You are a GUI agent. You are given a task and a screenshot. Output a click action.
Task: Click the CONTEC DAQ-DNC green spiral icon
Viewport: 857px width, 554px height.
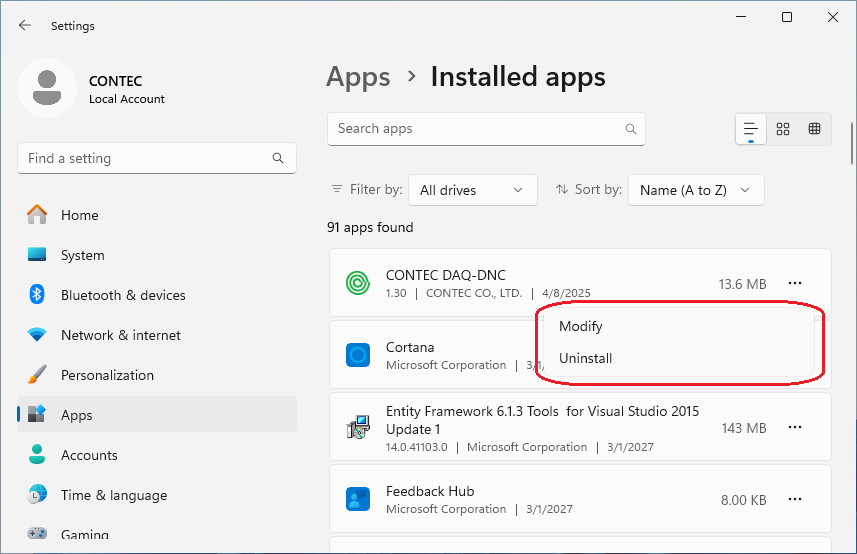coord(358,283)
